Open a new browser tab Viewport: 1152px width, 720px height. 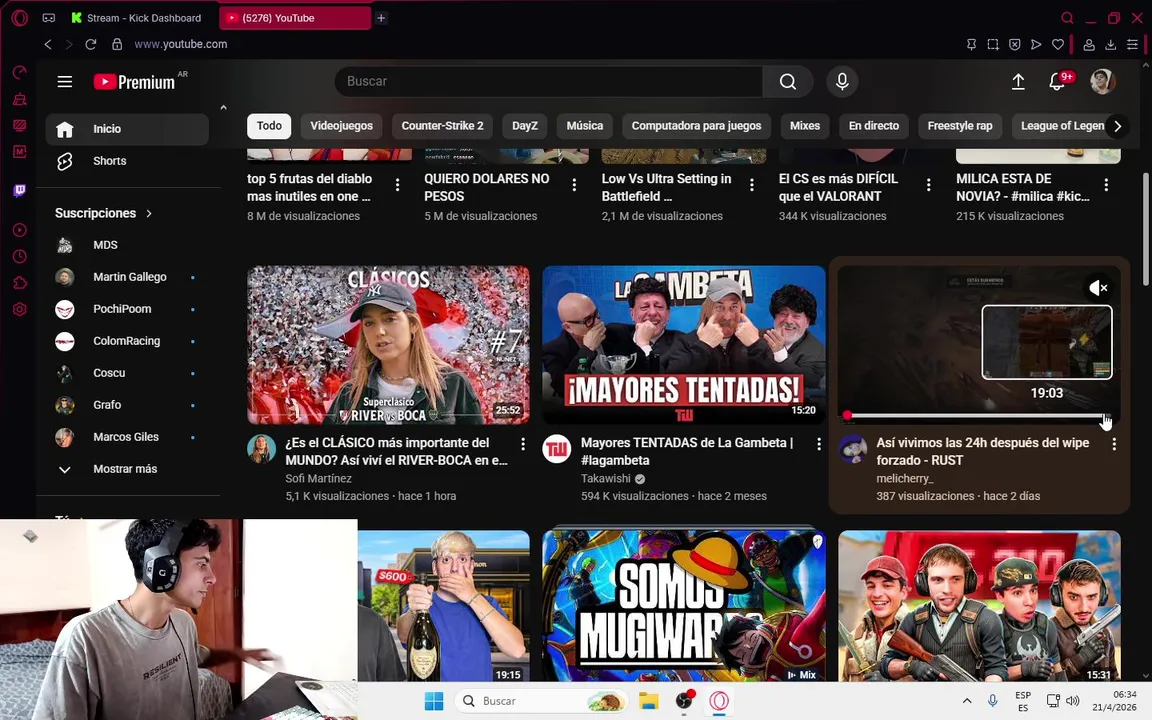click(381, 18)
